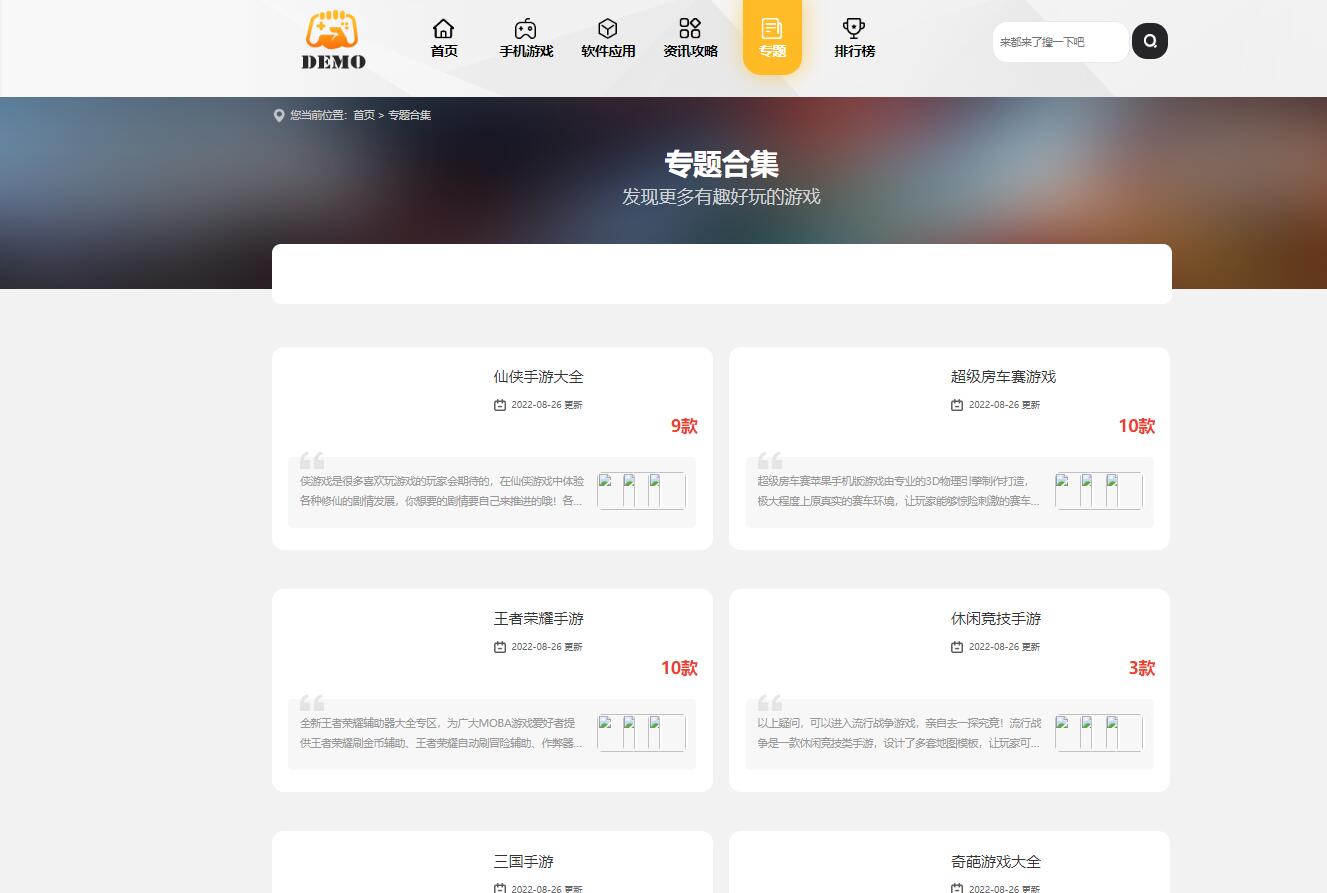Viewport: 1327px width, 893px height.
Task: Click the quote mark icon on 仙侠手游大全 card
Action: [x=311, y=459]
